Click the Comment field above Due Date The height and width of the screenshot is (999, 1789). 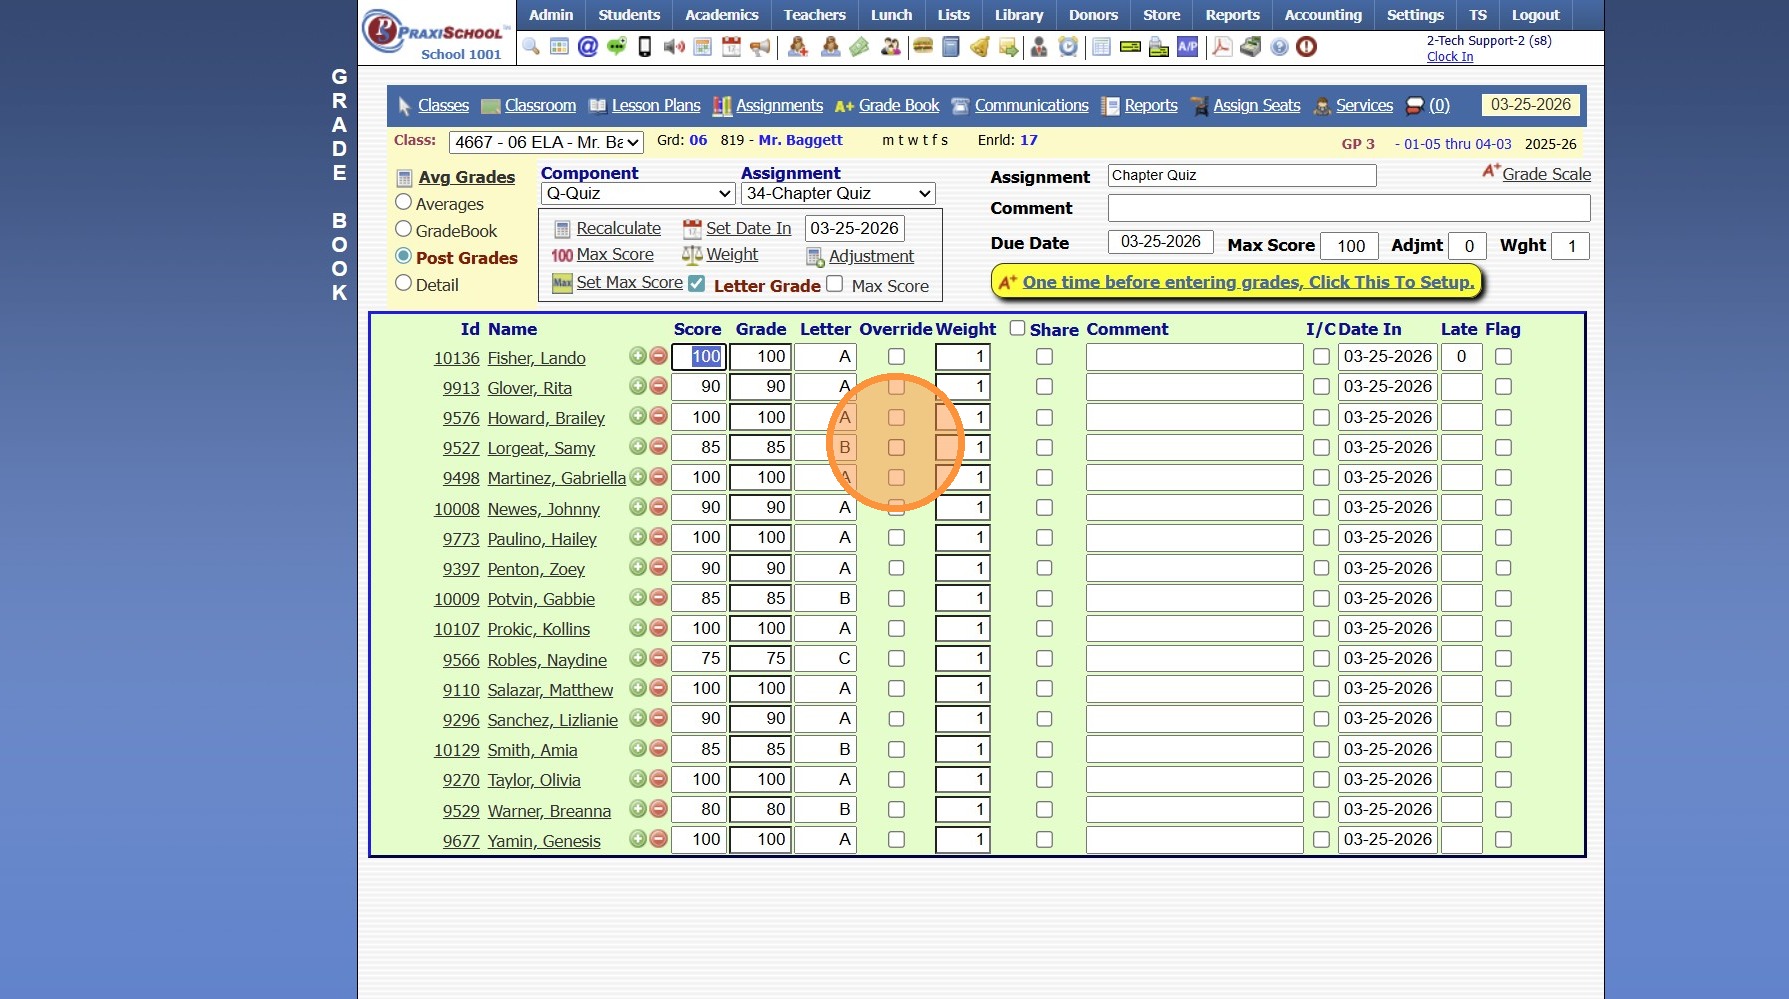coord(1348,208)
